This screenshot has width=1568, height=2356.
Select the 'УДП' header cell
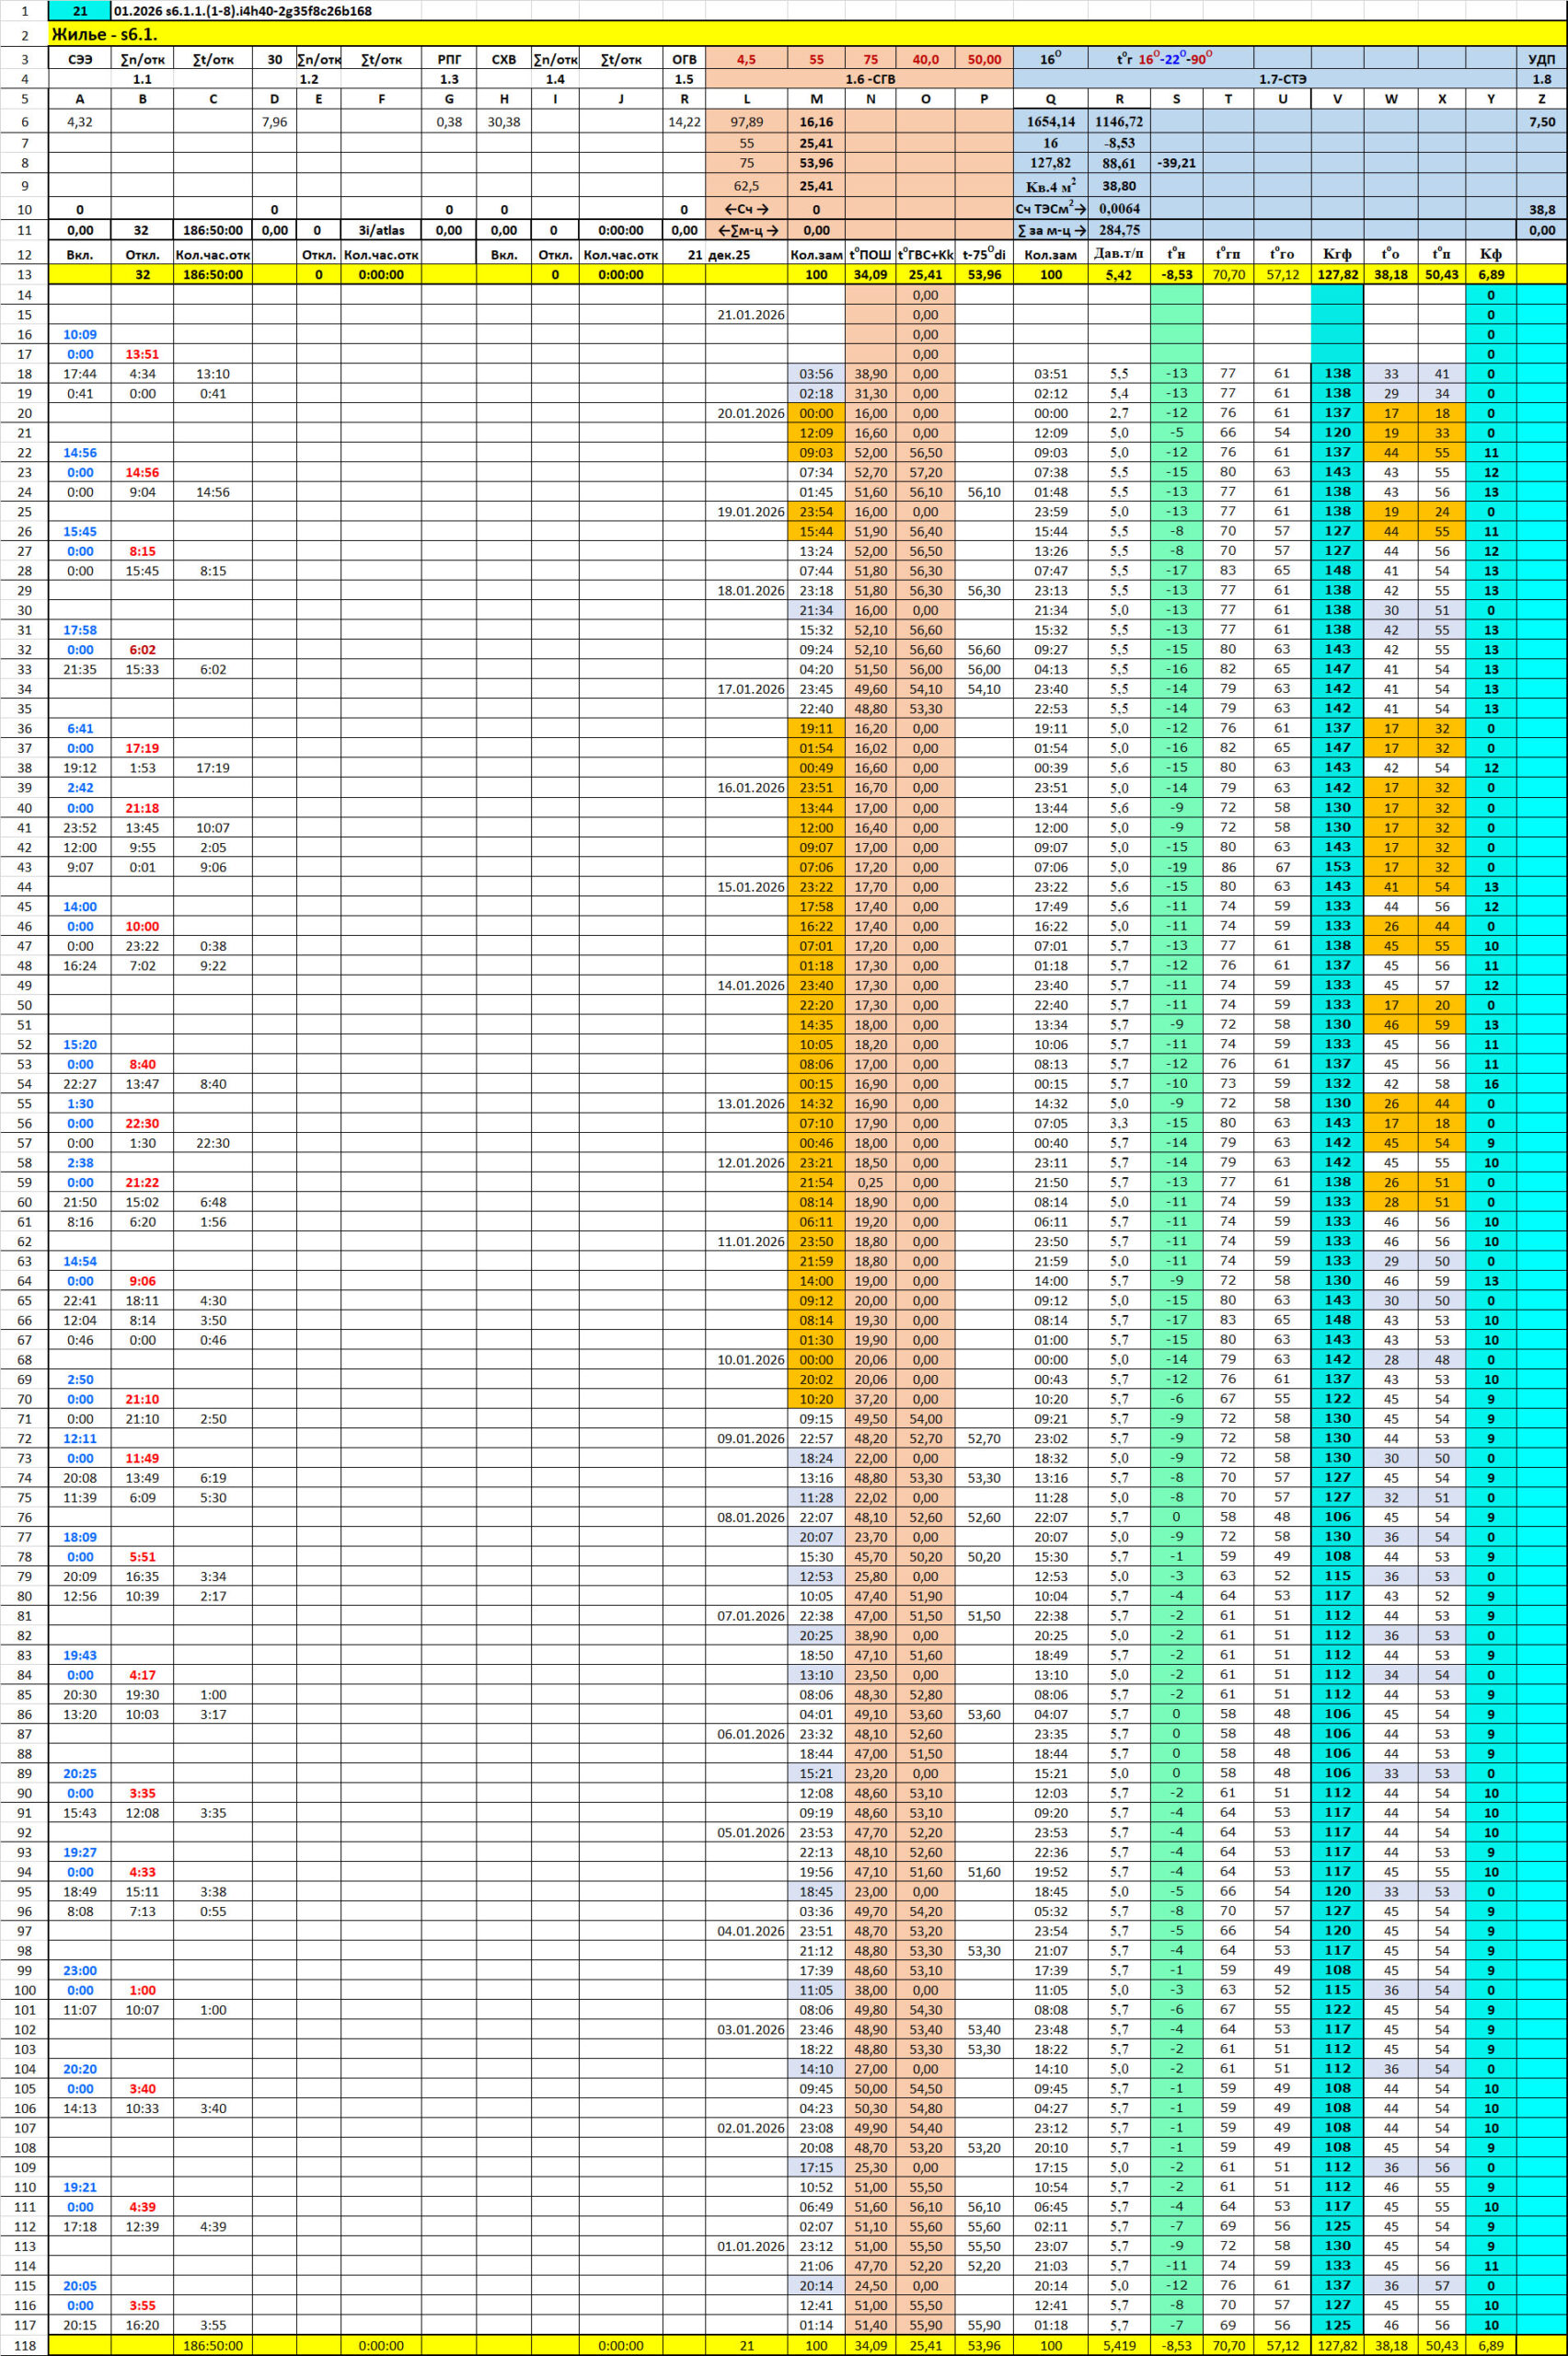(1541, 59)
